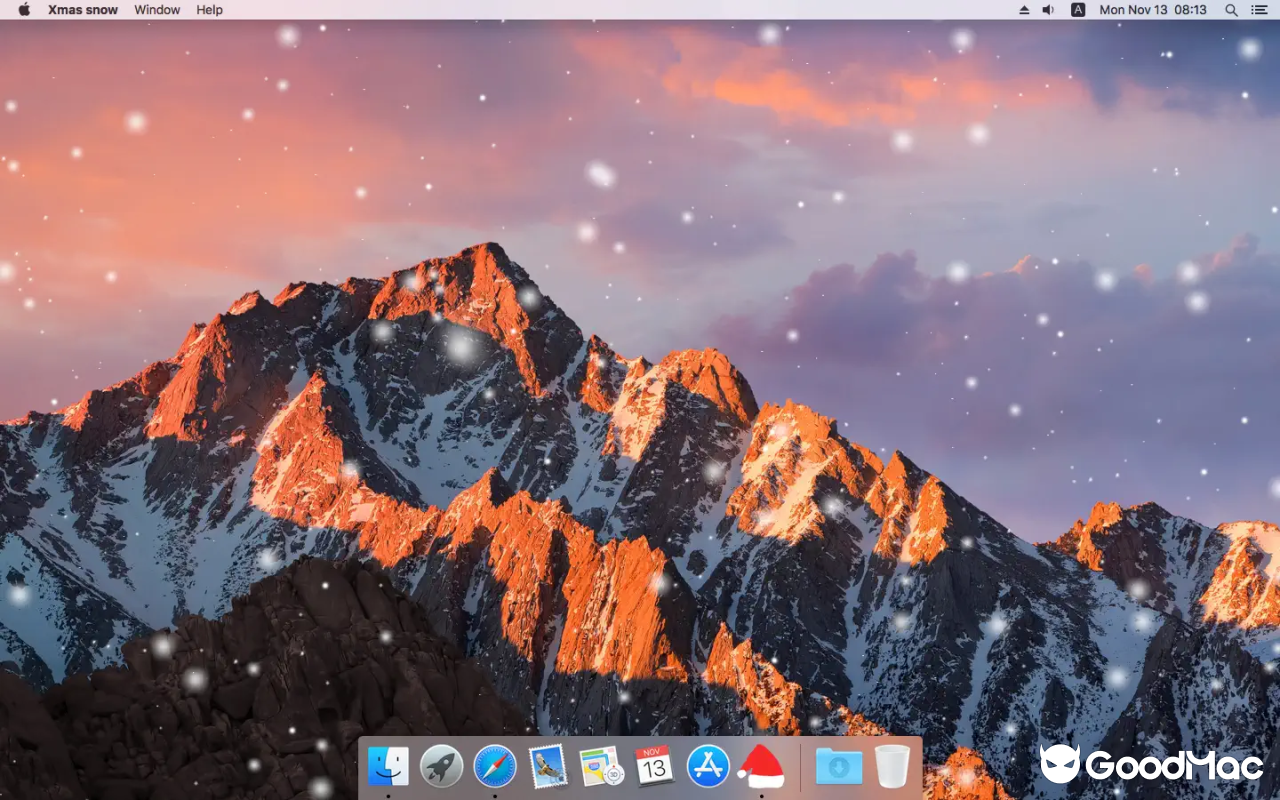Open the Help menu

tap(209, 10)
